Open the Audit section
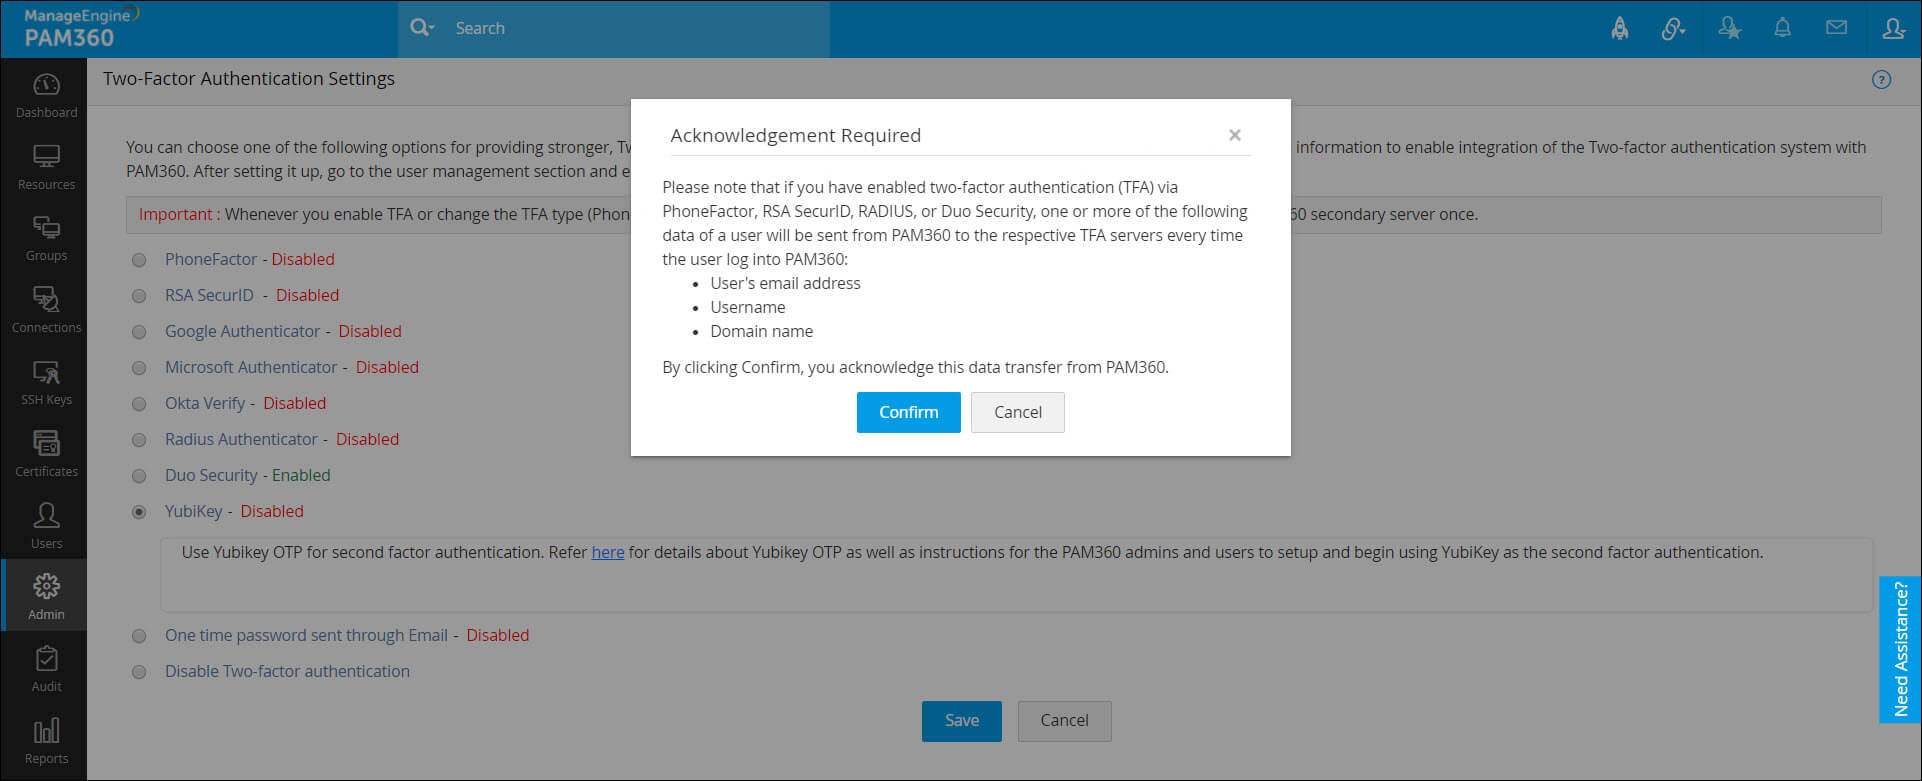The width and height of the screenshot is (1922, 781). (x=46, y=669)
